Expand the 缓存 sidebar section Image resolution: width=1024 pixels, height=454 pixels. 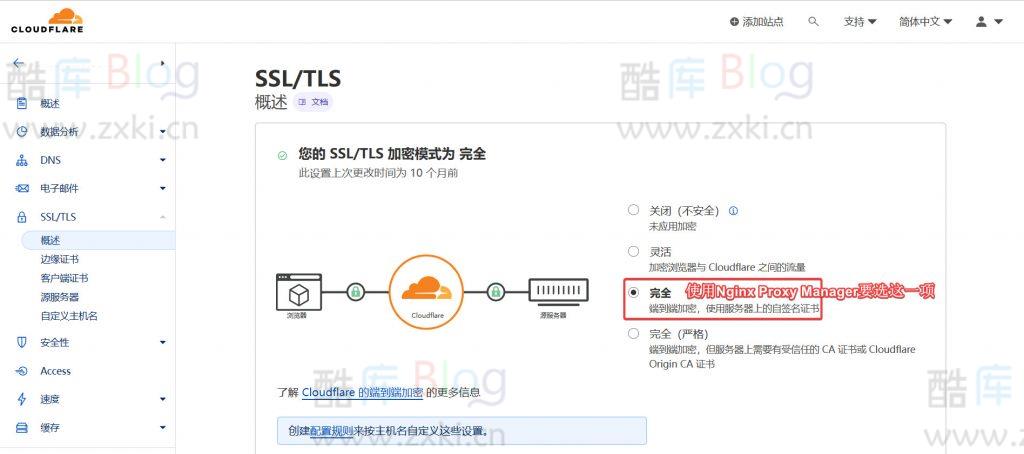[163, 428]
